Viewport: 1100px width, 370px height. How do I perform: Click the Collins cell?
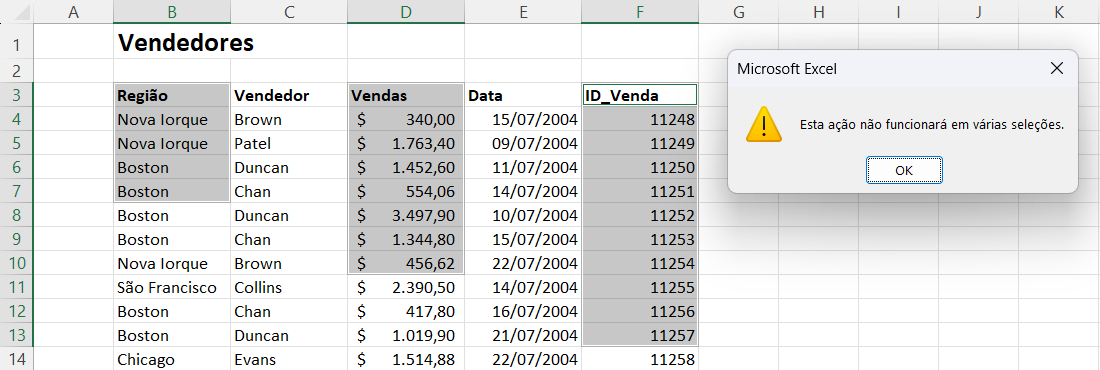pos(289,287)
